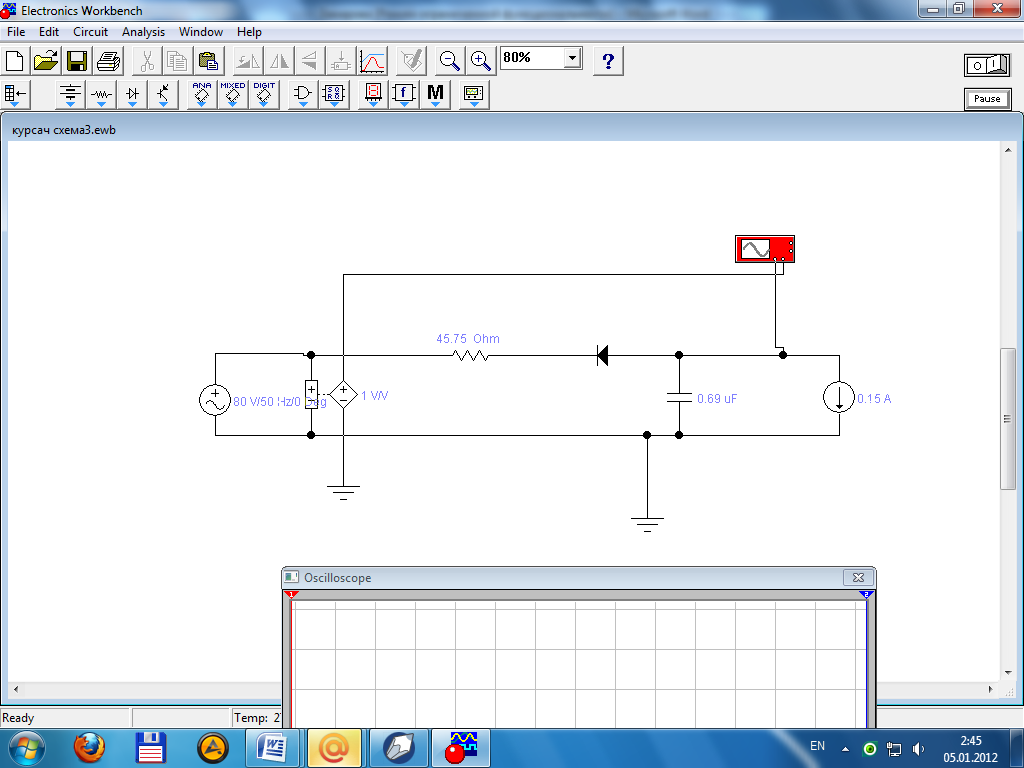This screenshot has width=1024, height=768.
Task: Open the help question mark
Action: [x=609, y=61]
